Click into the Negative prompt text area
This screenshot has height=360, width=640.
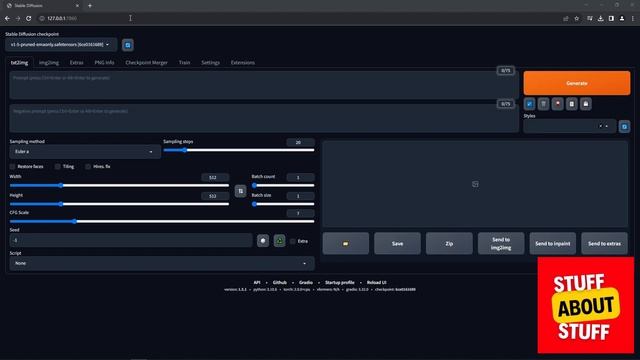(264, 118)
